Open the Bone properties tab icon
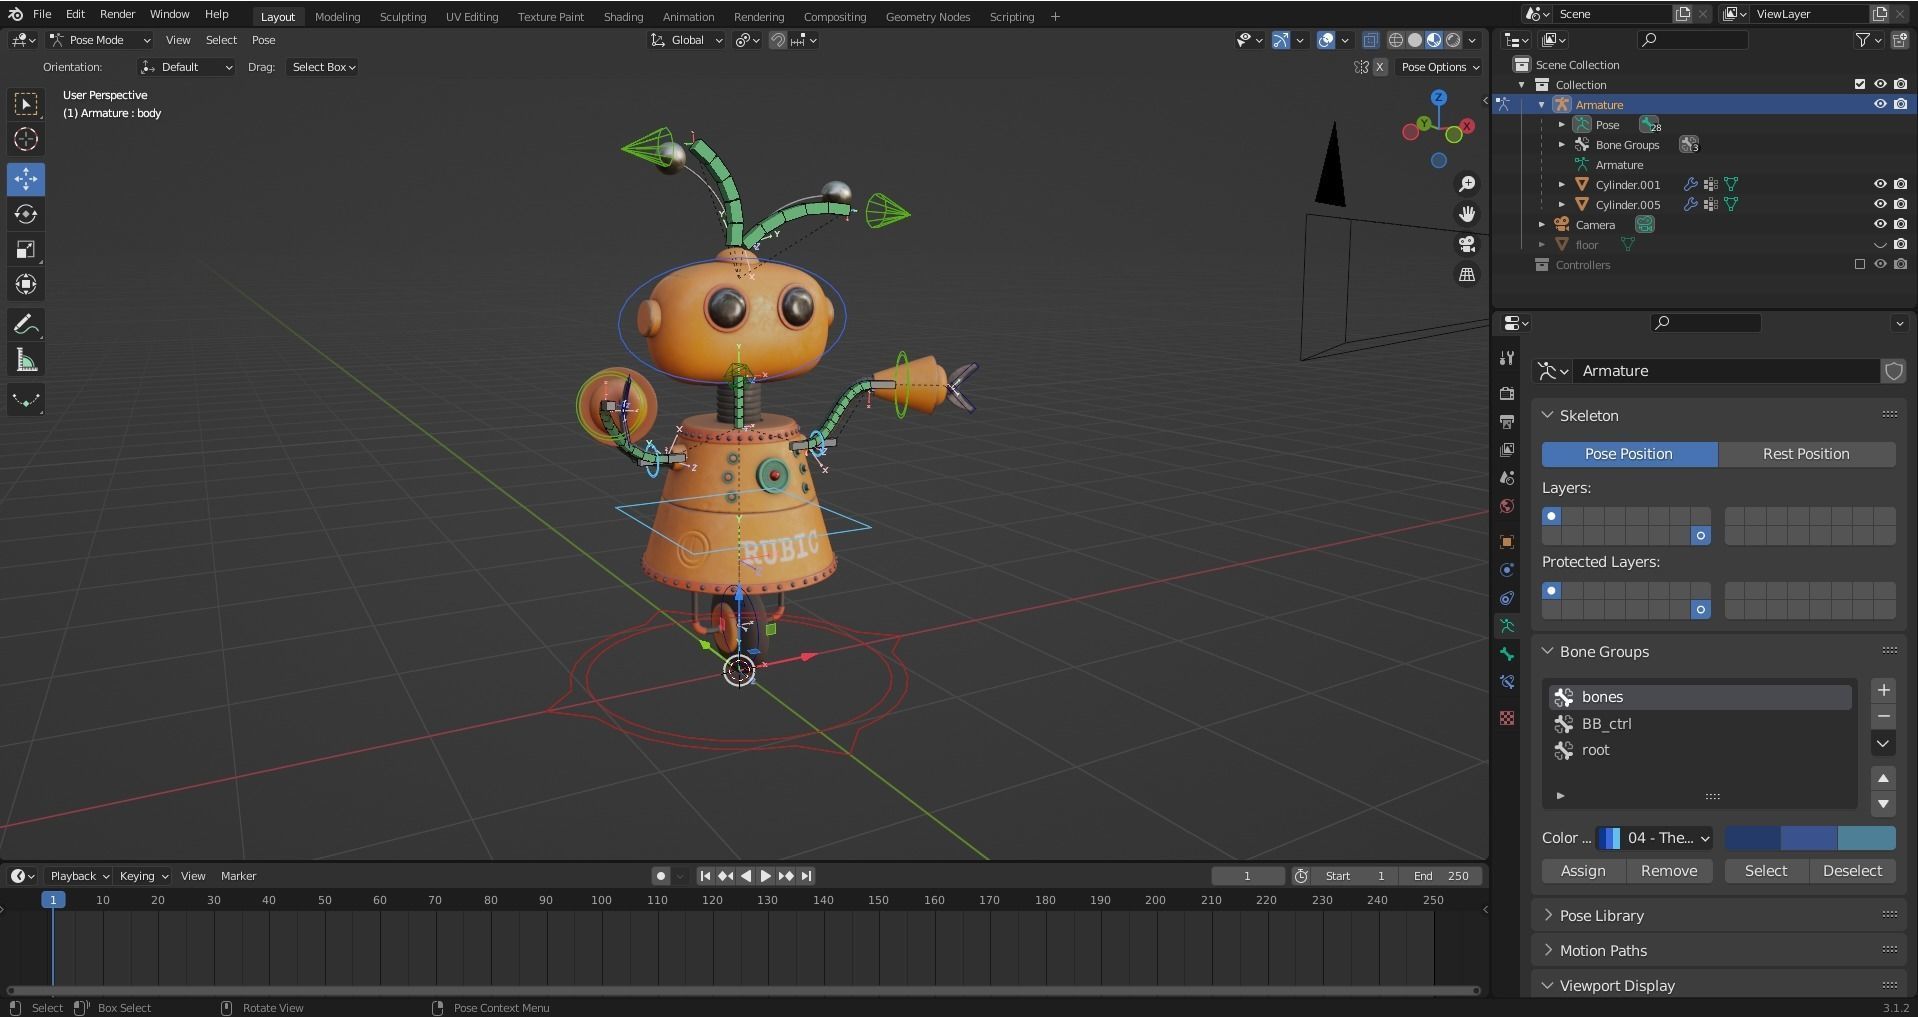This screenshot has width=1918, height=1017. point(1507,654)
